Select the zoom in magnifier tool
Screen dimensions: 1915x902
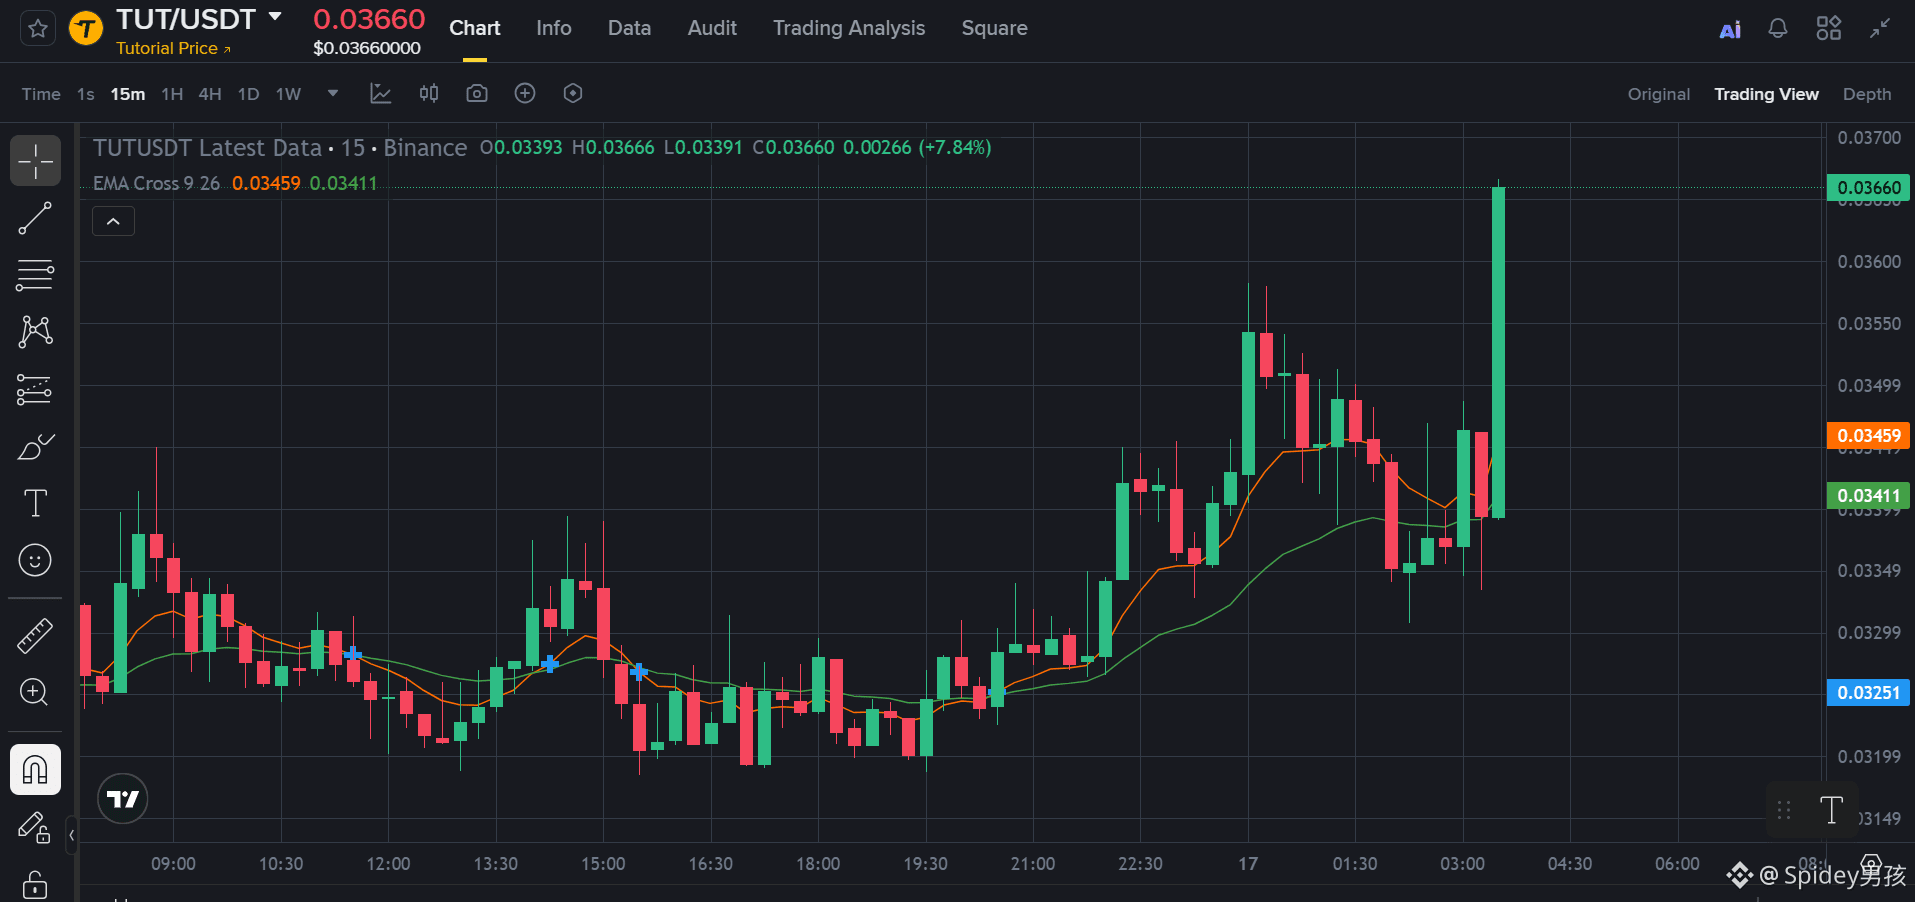[35, 692]
